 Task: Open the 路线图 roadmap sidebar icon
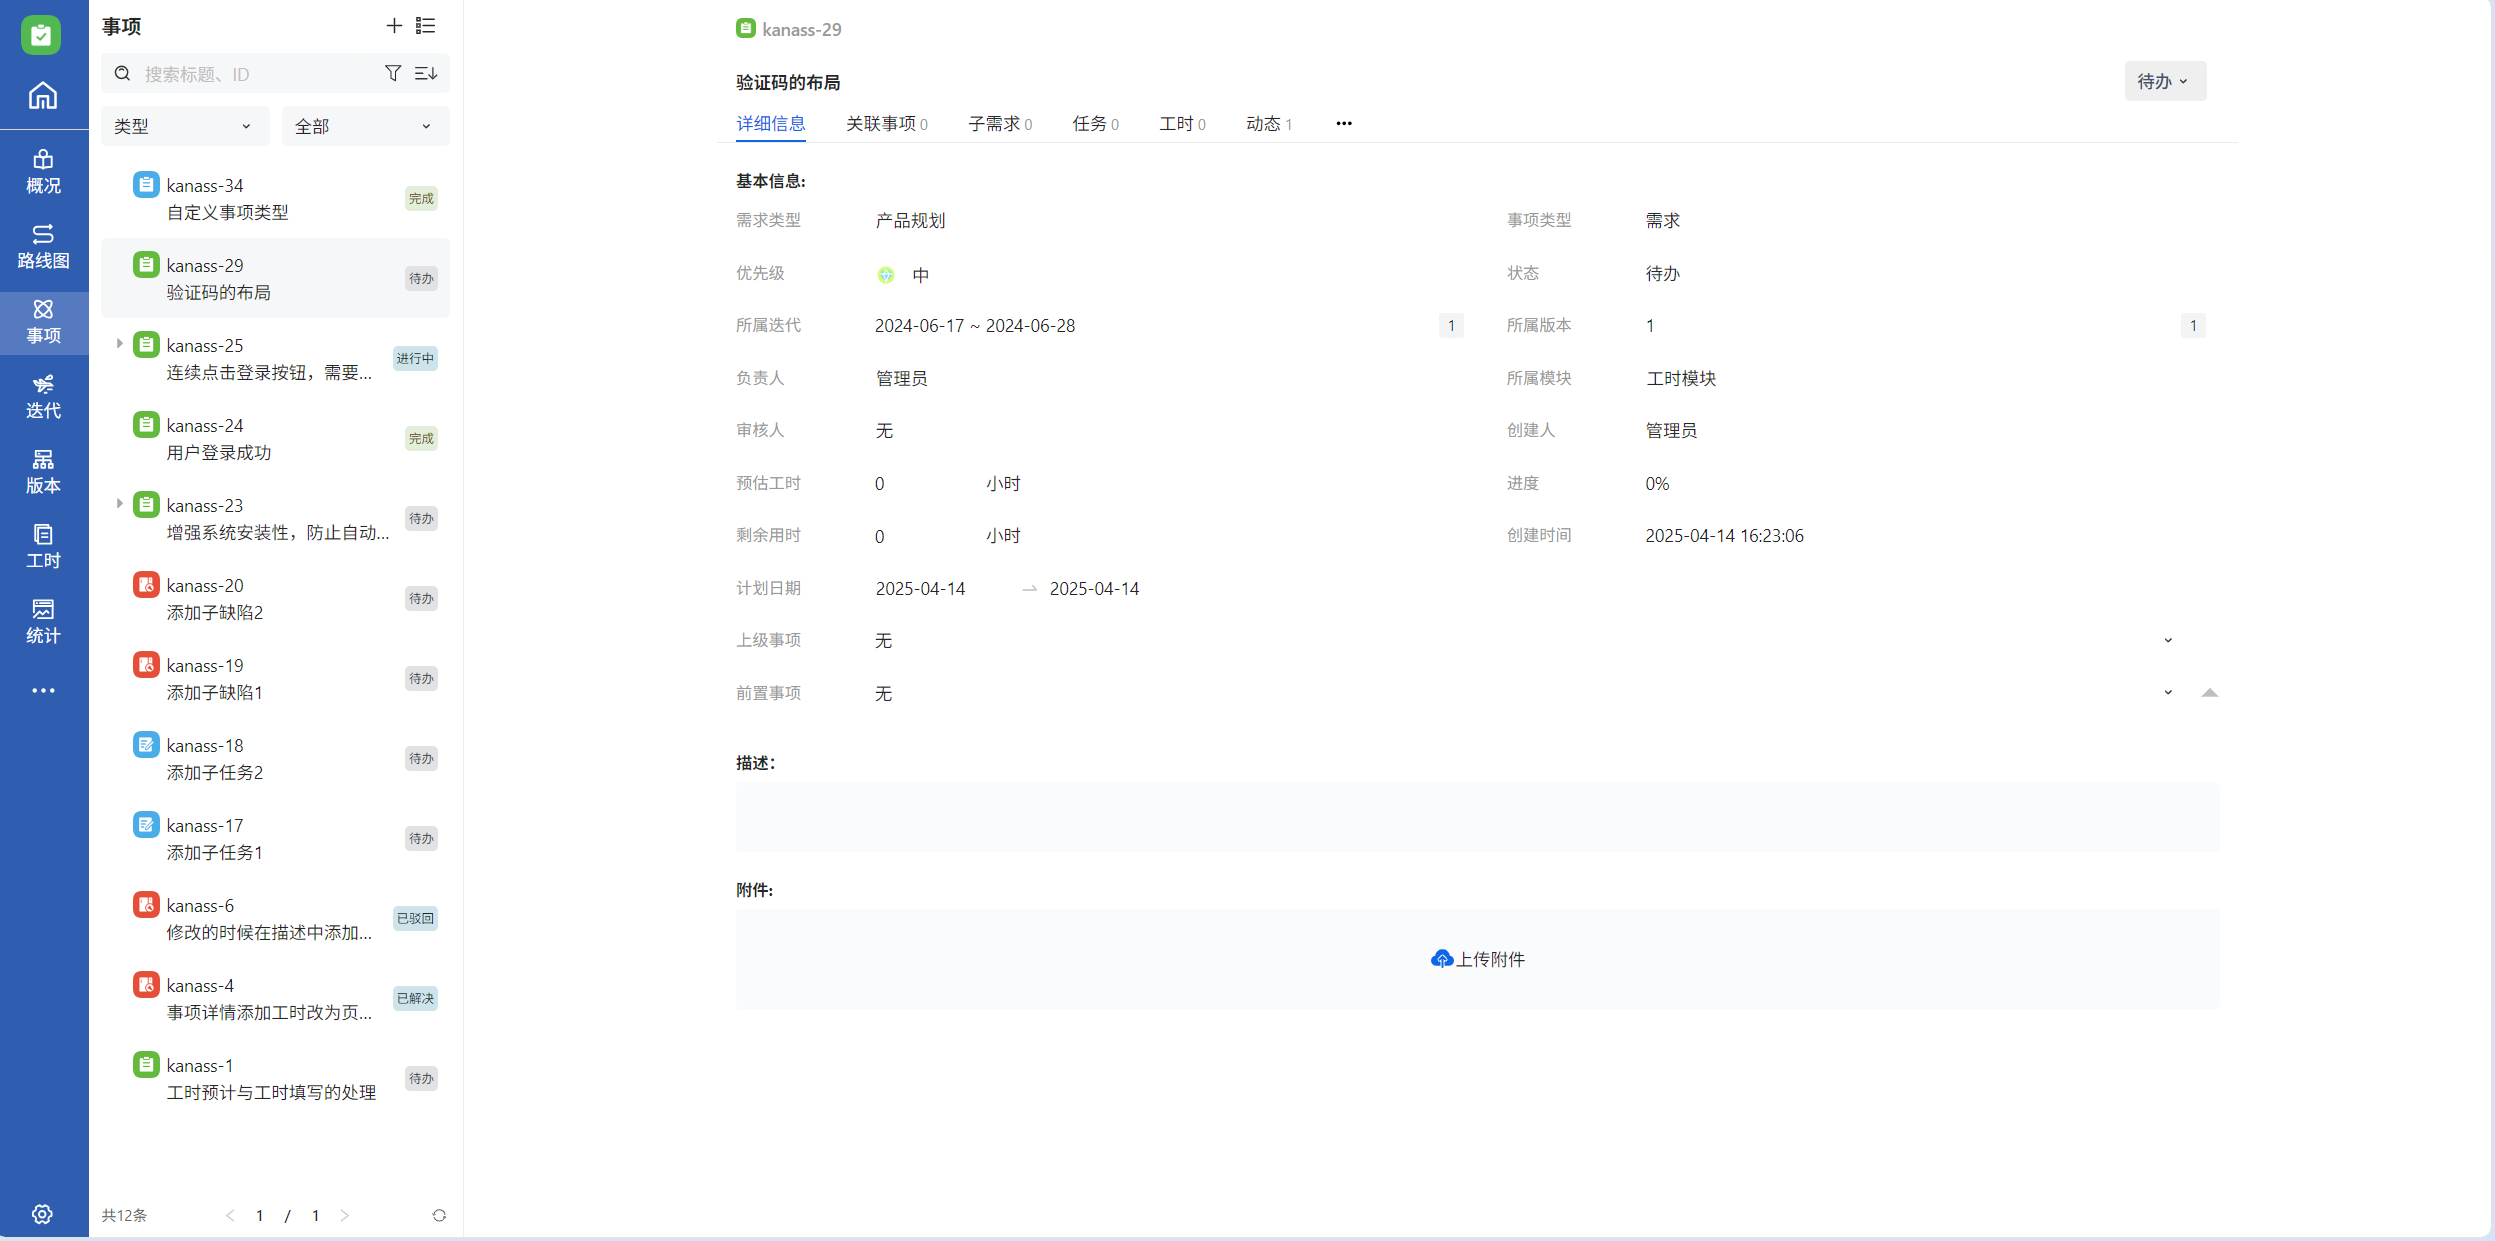pos(43,246)
